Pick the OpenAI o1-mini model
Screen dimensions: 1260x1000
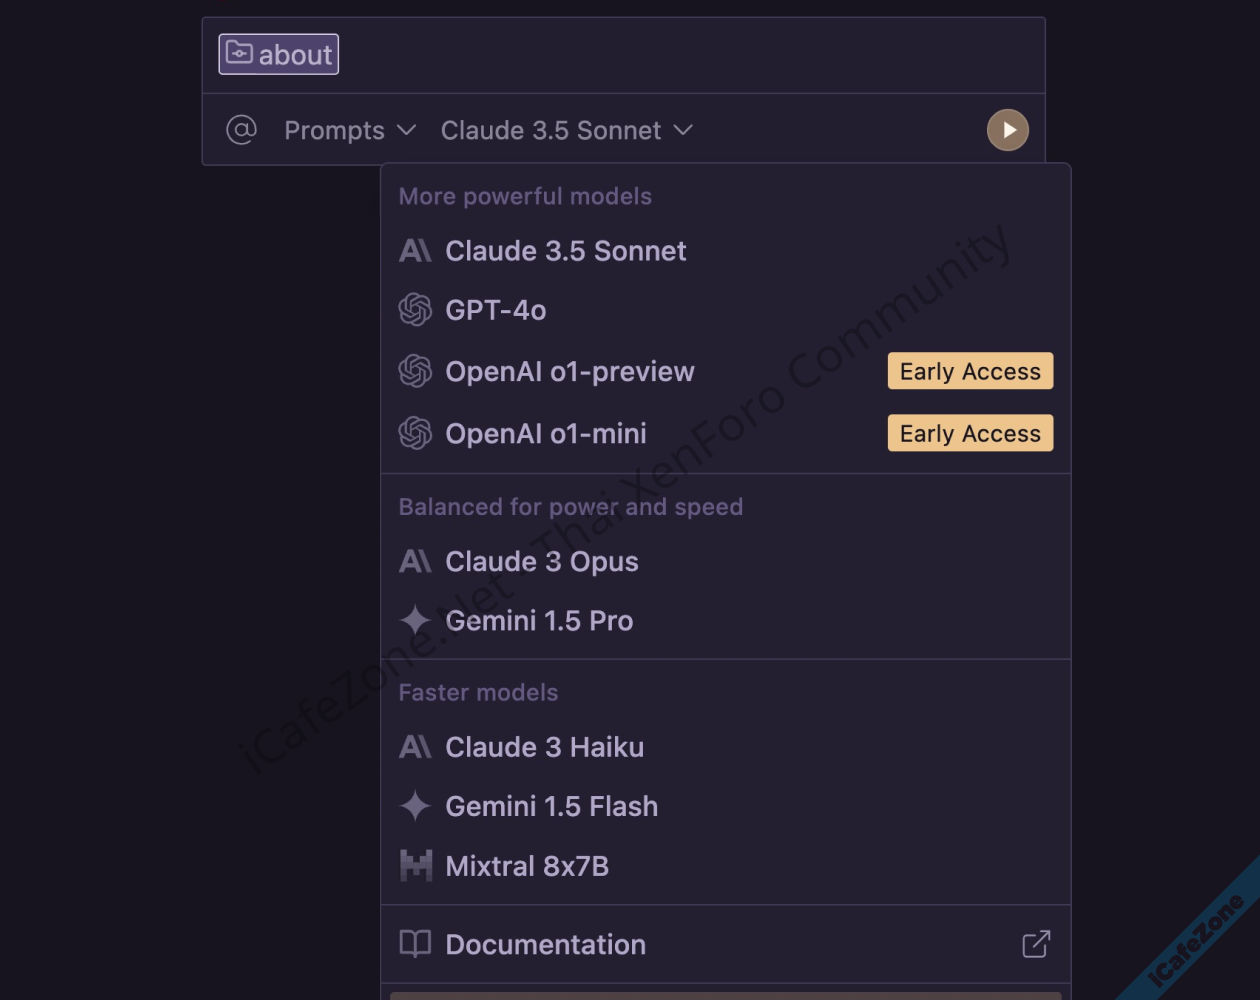click(x=545, y=434)
